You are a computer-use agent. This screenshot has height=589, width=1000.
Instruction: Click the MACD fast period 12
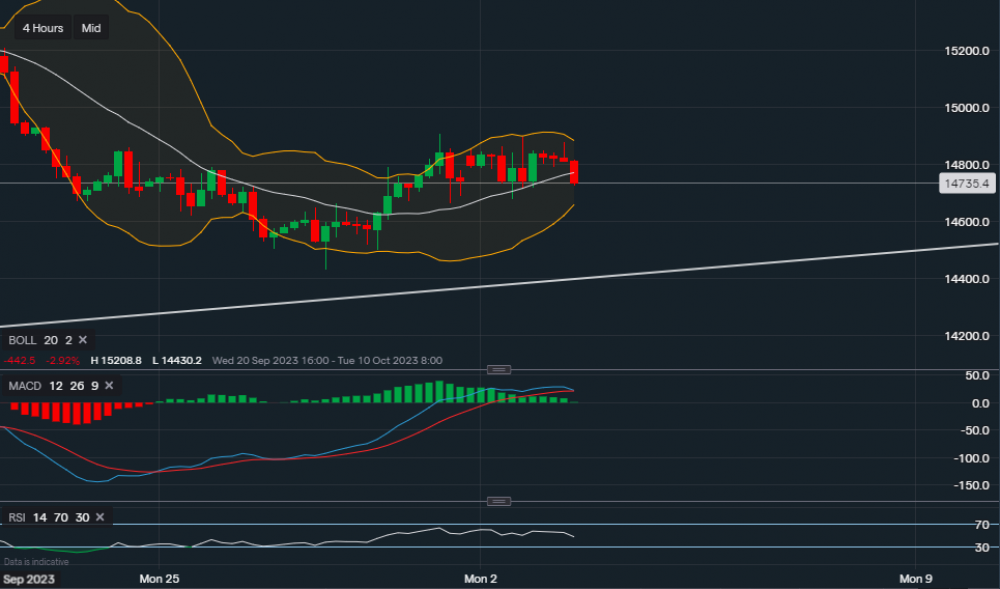point(55,385)
